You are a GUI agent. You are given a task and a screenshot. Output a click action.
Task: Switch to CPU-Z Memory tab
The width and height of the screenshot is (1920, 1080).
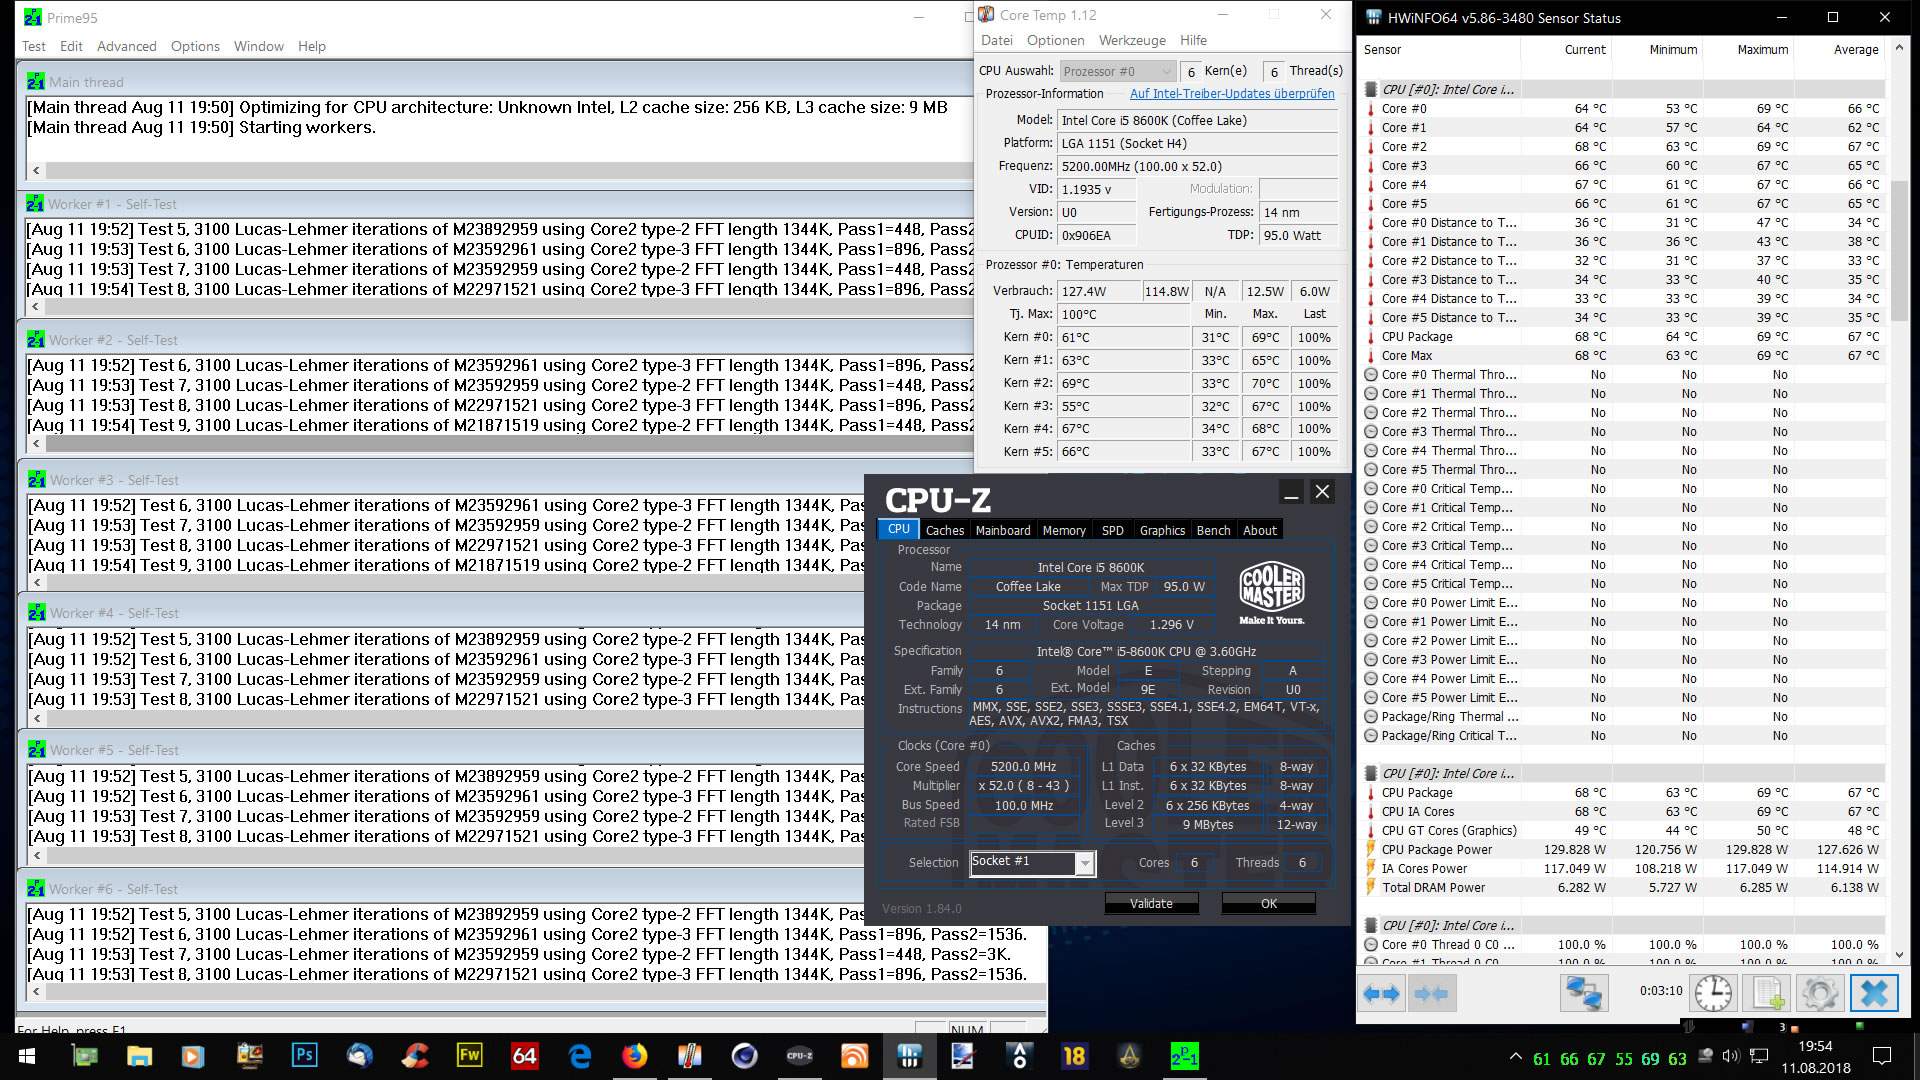pos(1063,530)
